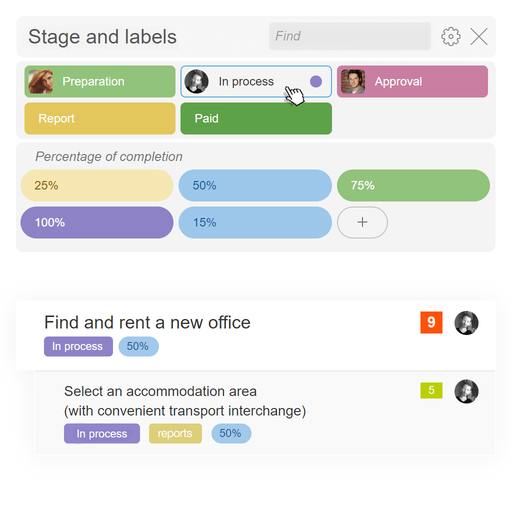
Task: Select the Paid stage
Action: tap(256, 118)
